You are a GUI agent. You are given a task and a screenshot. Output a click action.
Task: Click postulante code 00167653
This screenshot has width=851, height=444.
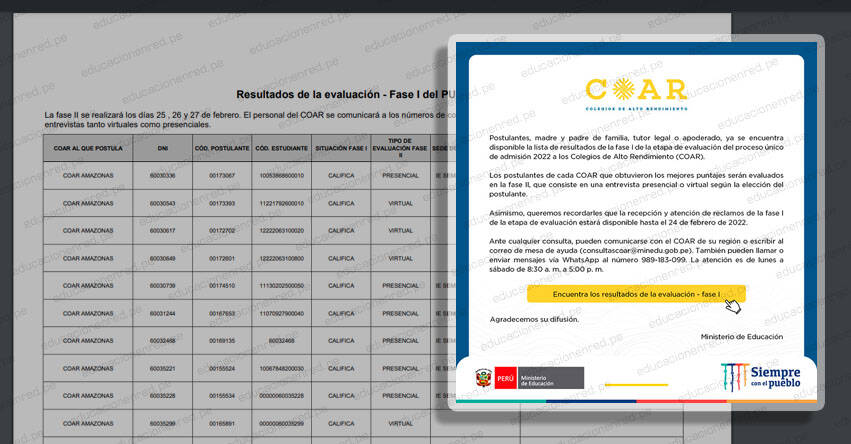point(222,314)
